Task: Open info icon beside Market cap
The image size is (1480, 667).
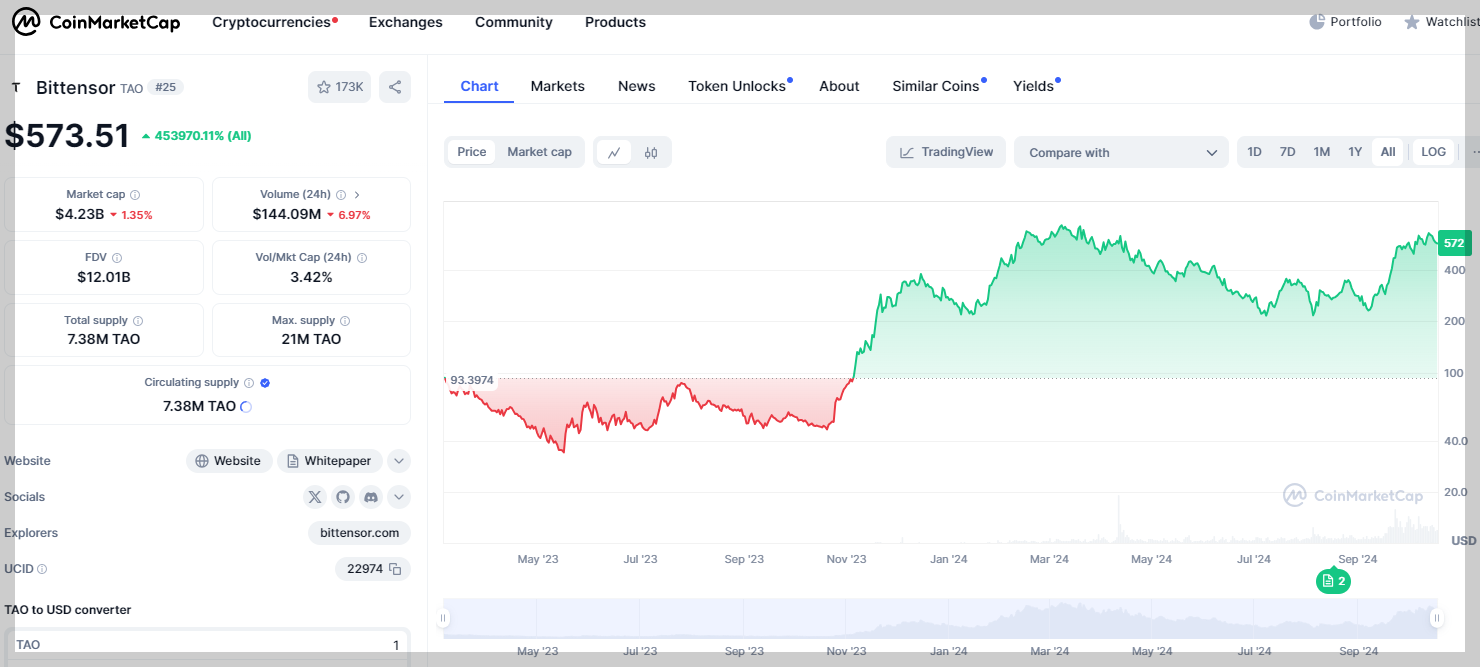Action: point(135,195)
